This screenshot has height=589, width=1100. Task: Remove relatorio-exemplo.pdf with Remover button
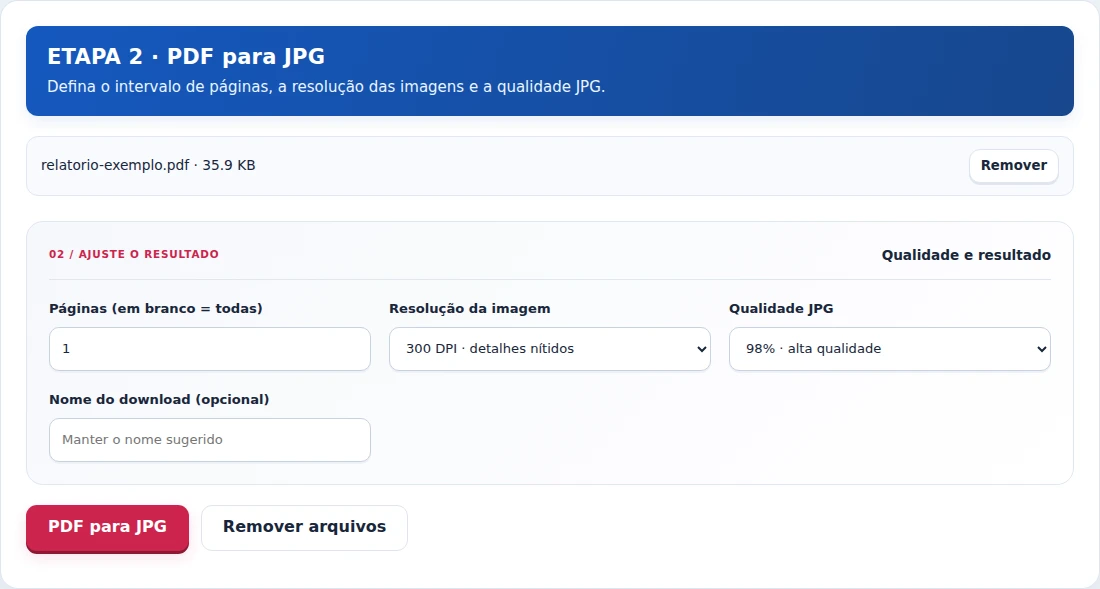1014,165
